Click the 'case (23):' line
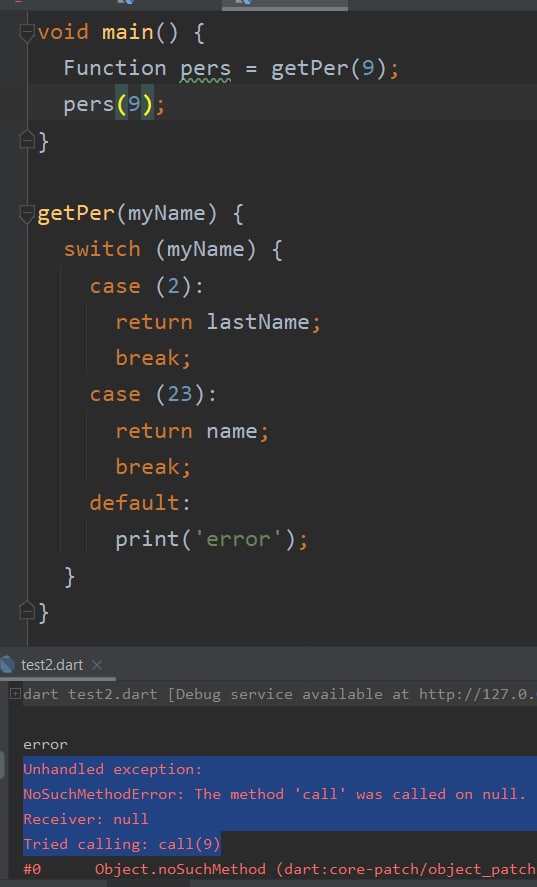 [153, 394]
